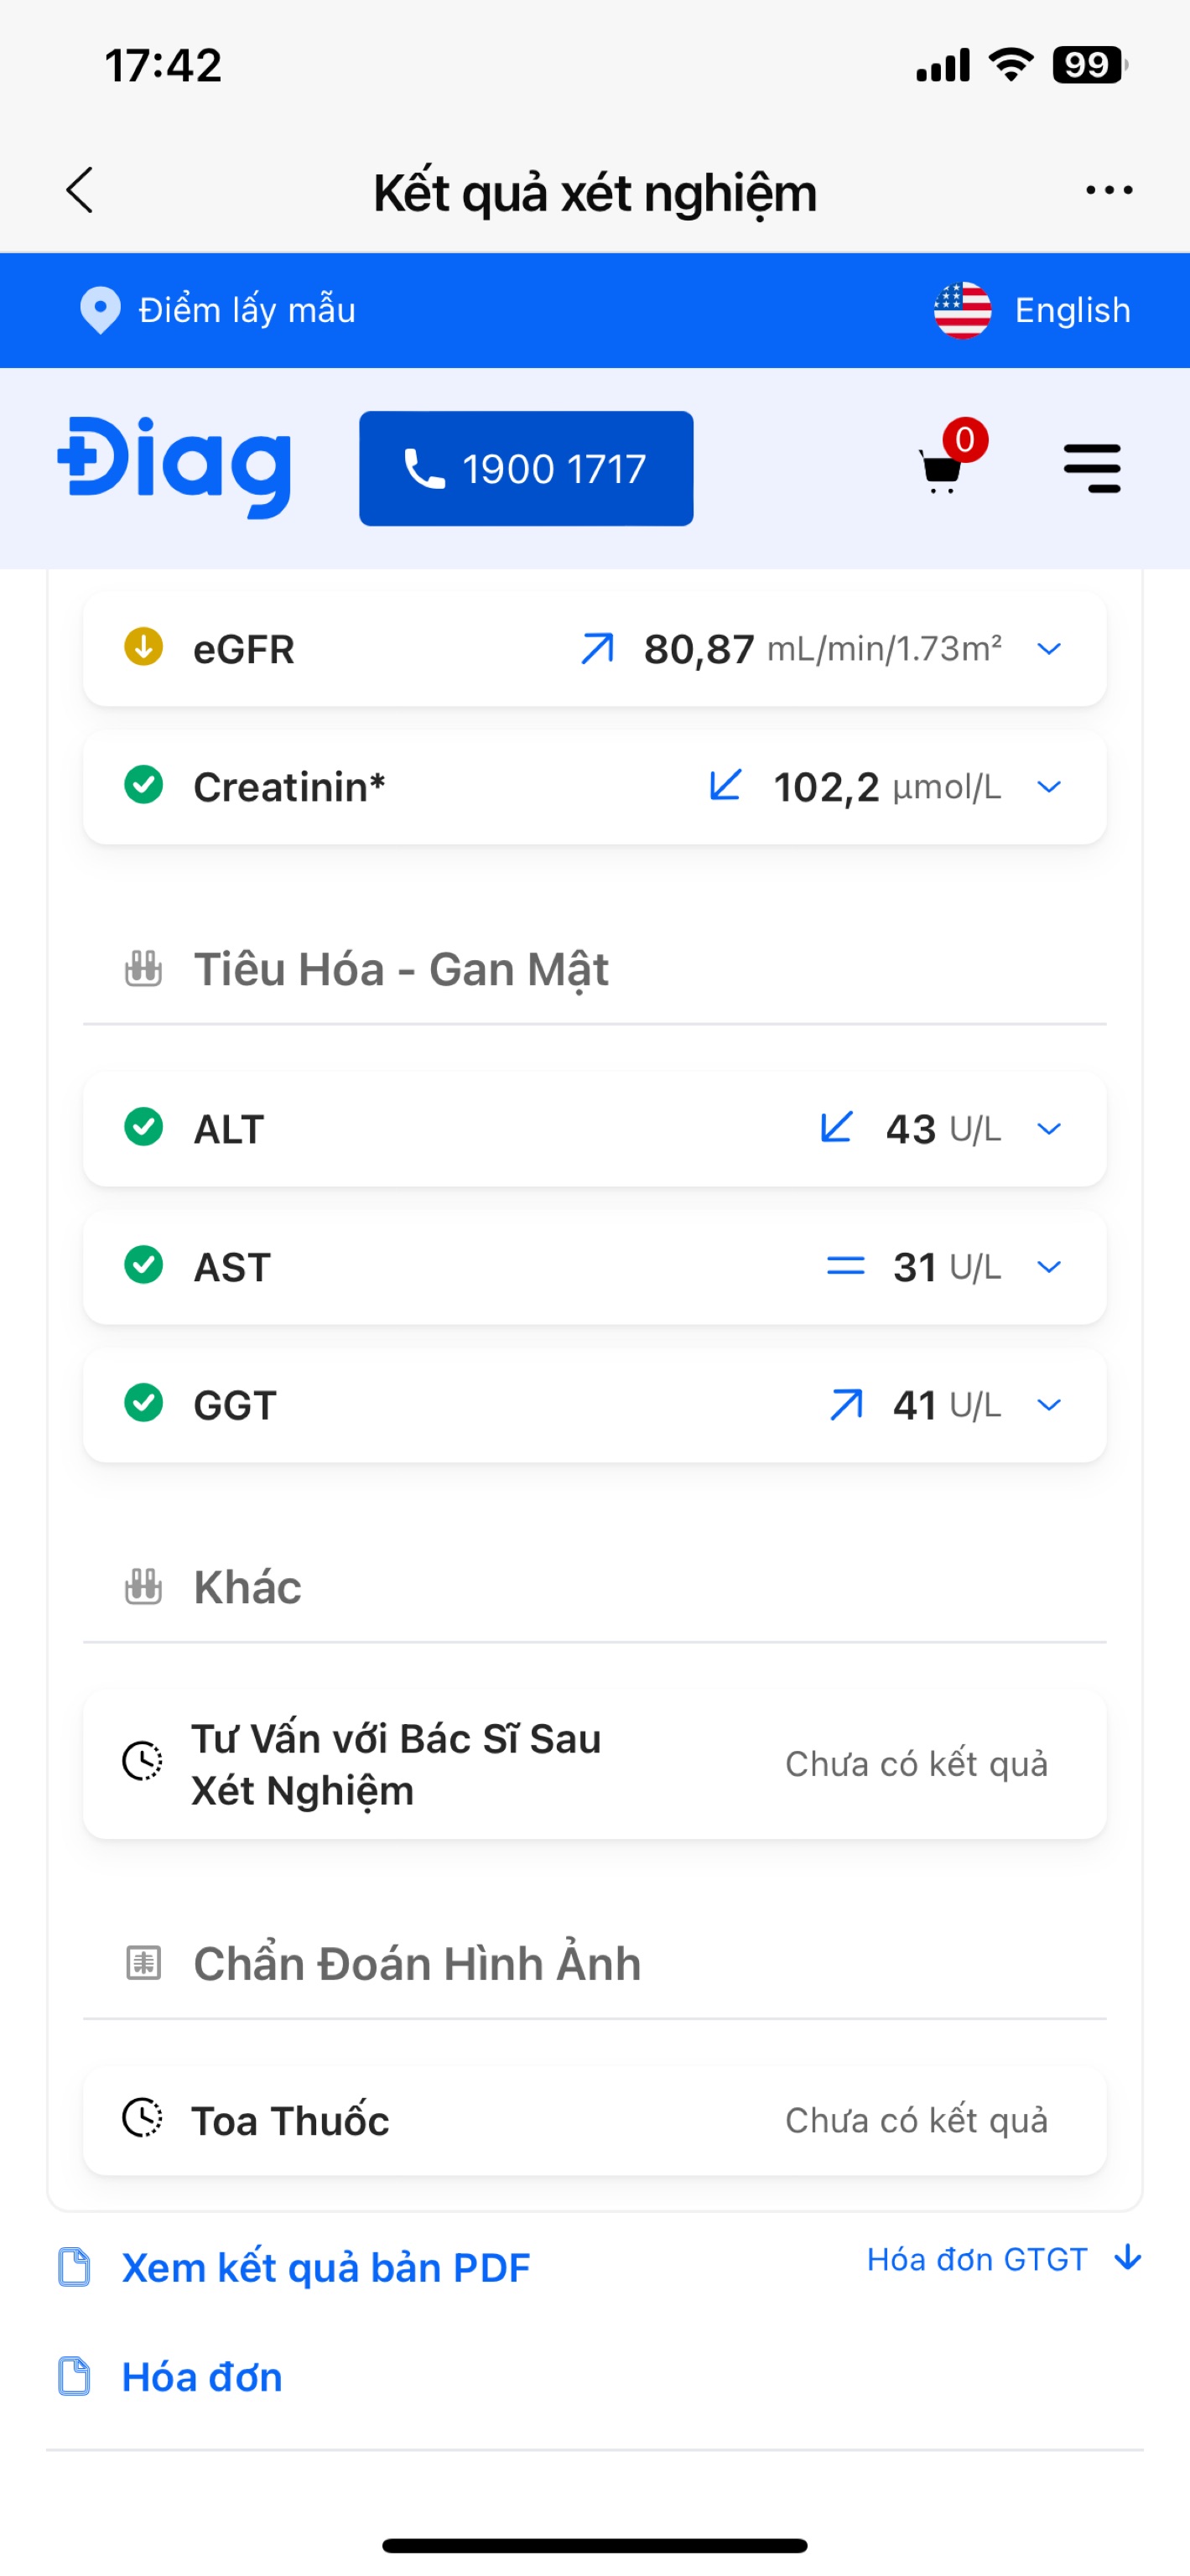Viewport: 1190px width, 2576px height.
Task: Open the Hóa đơn link
Action: 201,2377
